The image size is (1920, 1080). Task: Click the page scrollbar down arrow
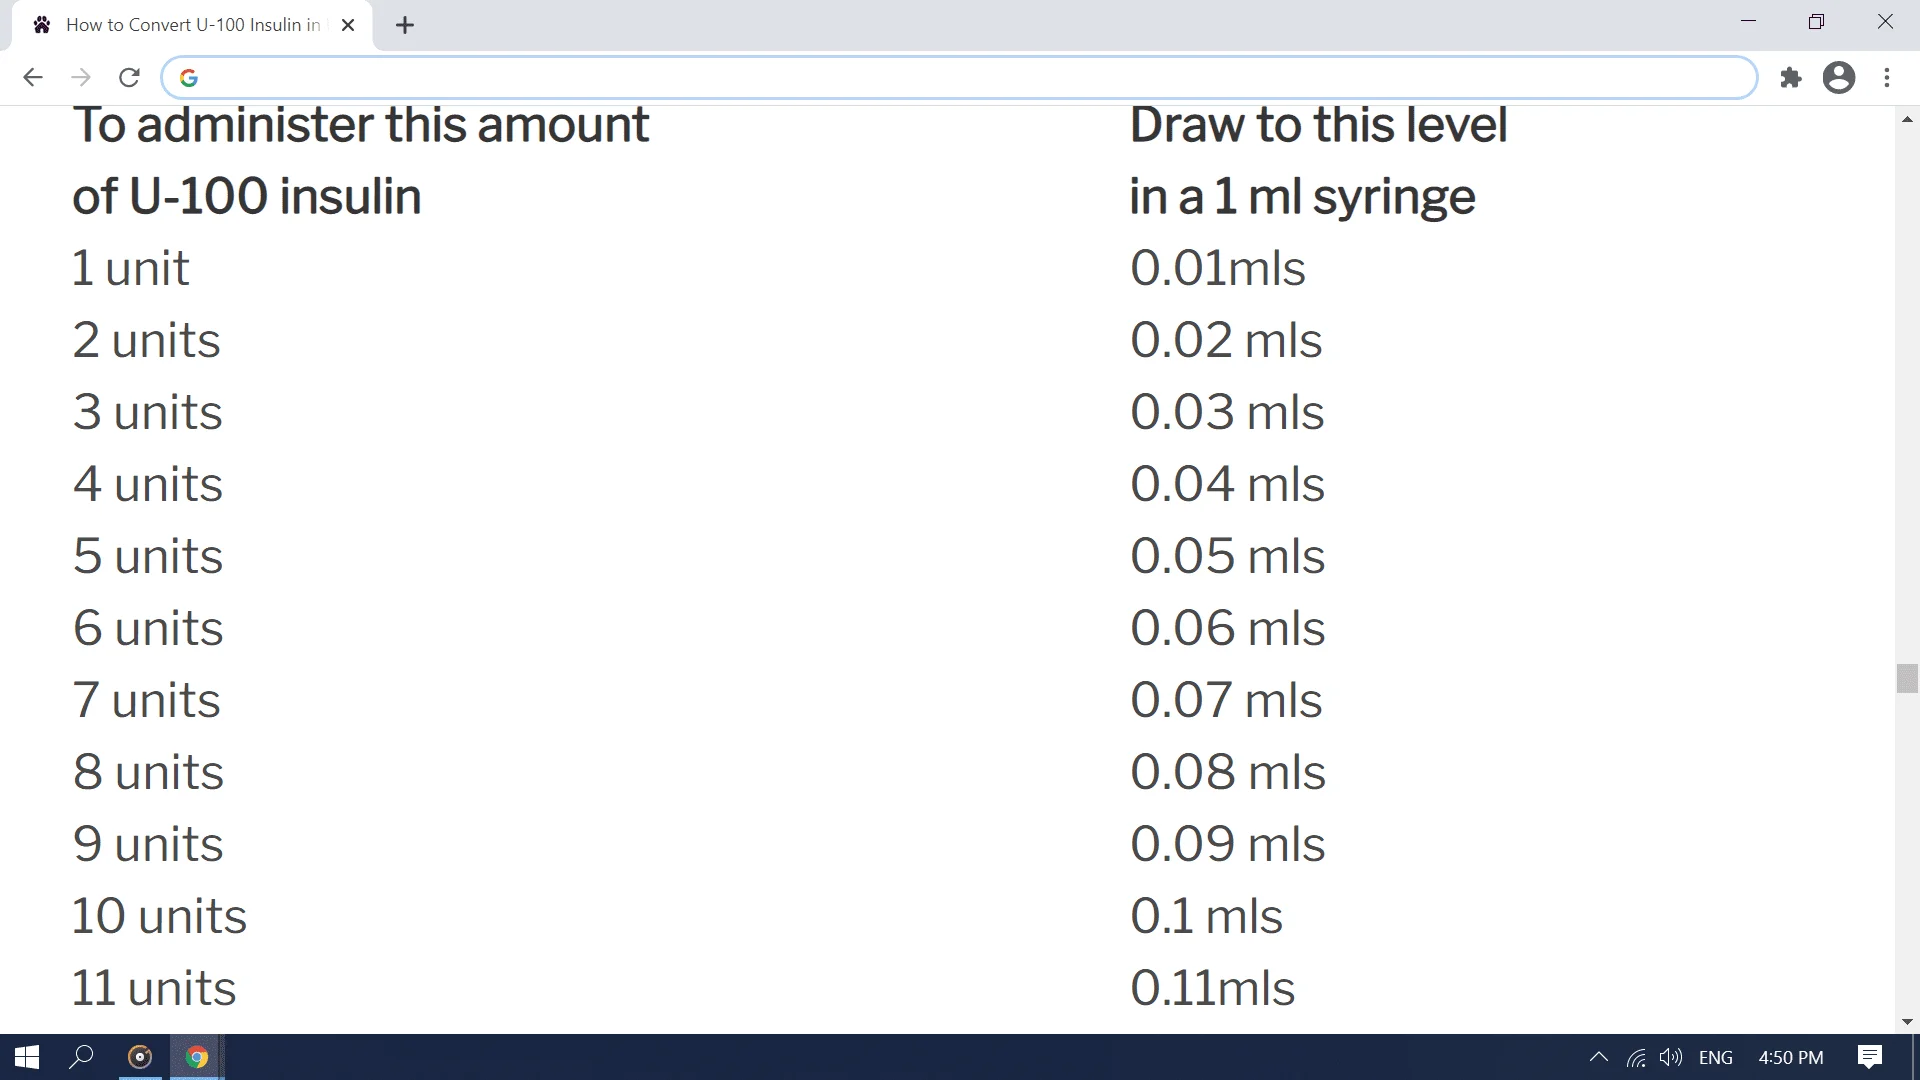1907,1022
